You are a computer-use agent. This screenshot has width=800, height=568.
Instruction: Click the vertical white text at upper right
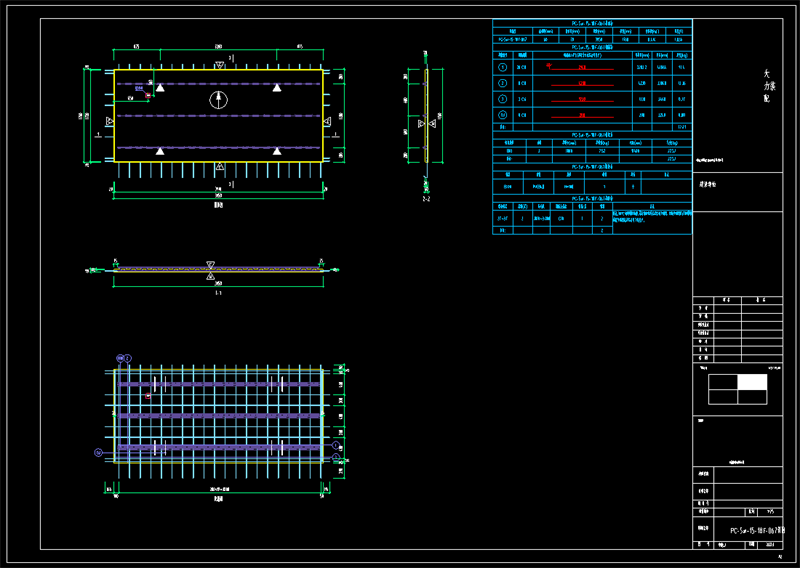pyautogui.click(x=768, y=86)
